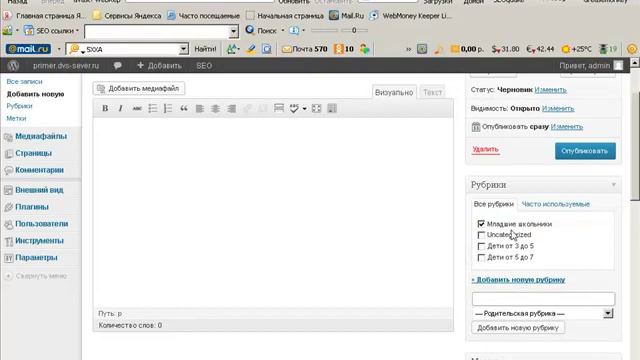Click the euro rate 42.44 indicator

point(540,49)
